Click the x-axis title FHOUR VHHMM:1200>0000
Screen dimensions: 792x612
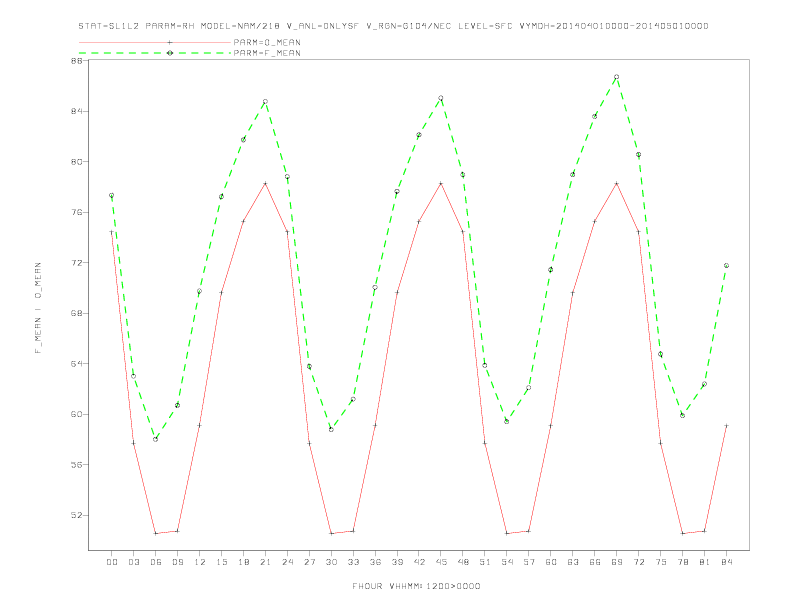416,586
